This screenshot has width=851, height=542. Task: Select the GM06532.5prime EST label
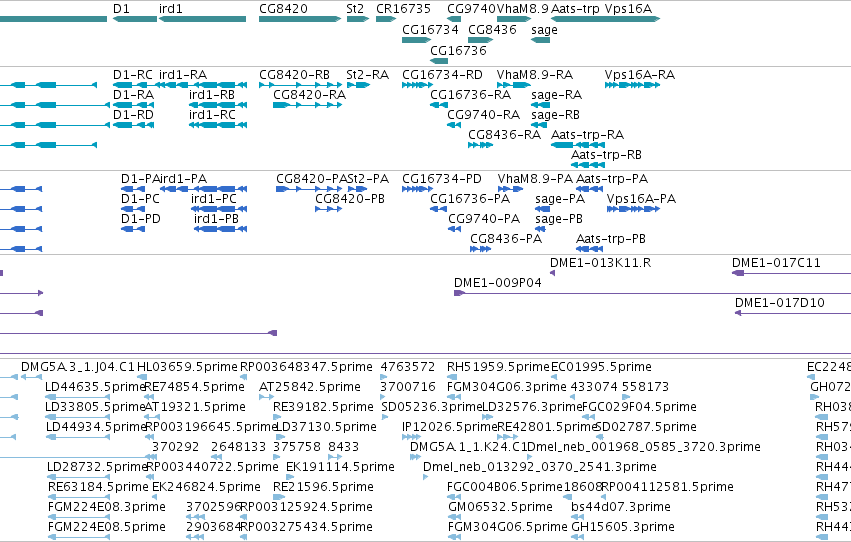(x=500, y=507)
